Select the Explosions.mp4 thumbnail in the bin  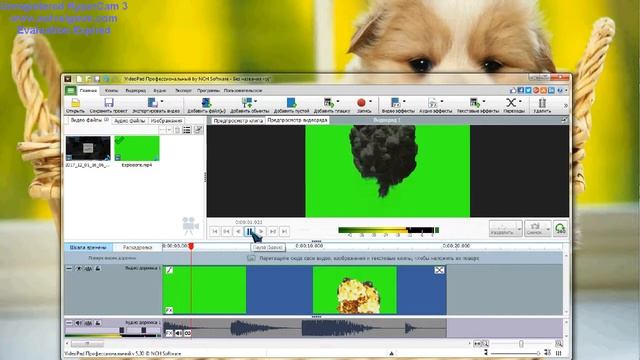137,148
